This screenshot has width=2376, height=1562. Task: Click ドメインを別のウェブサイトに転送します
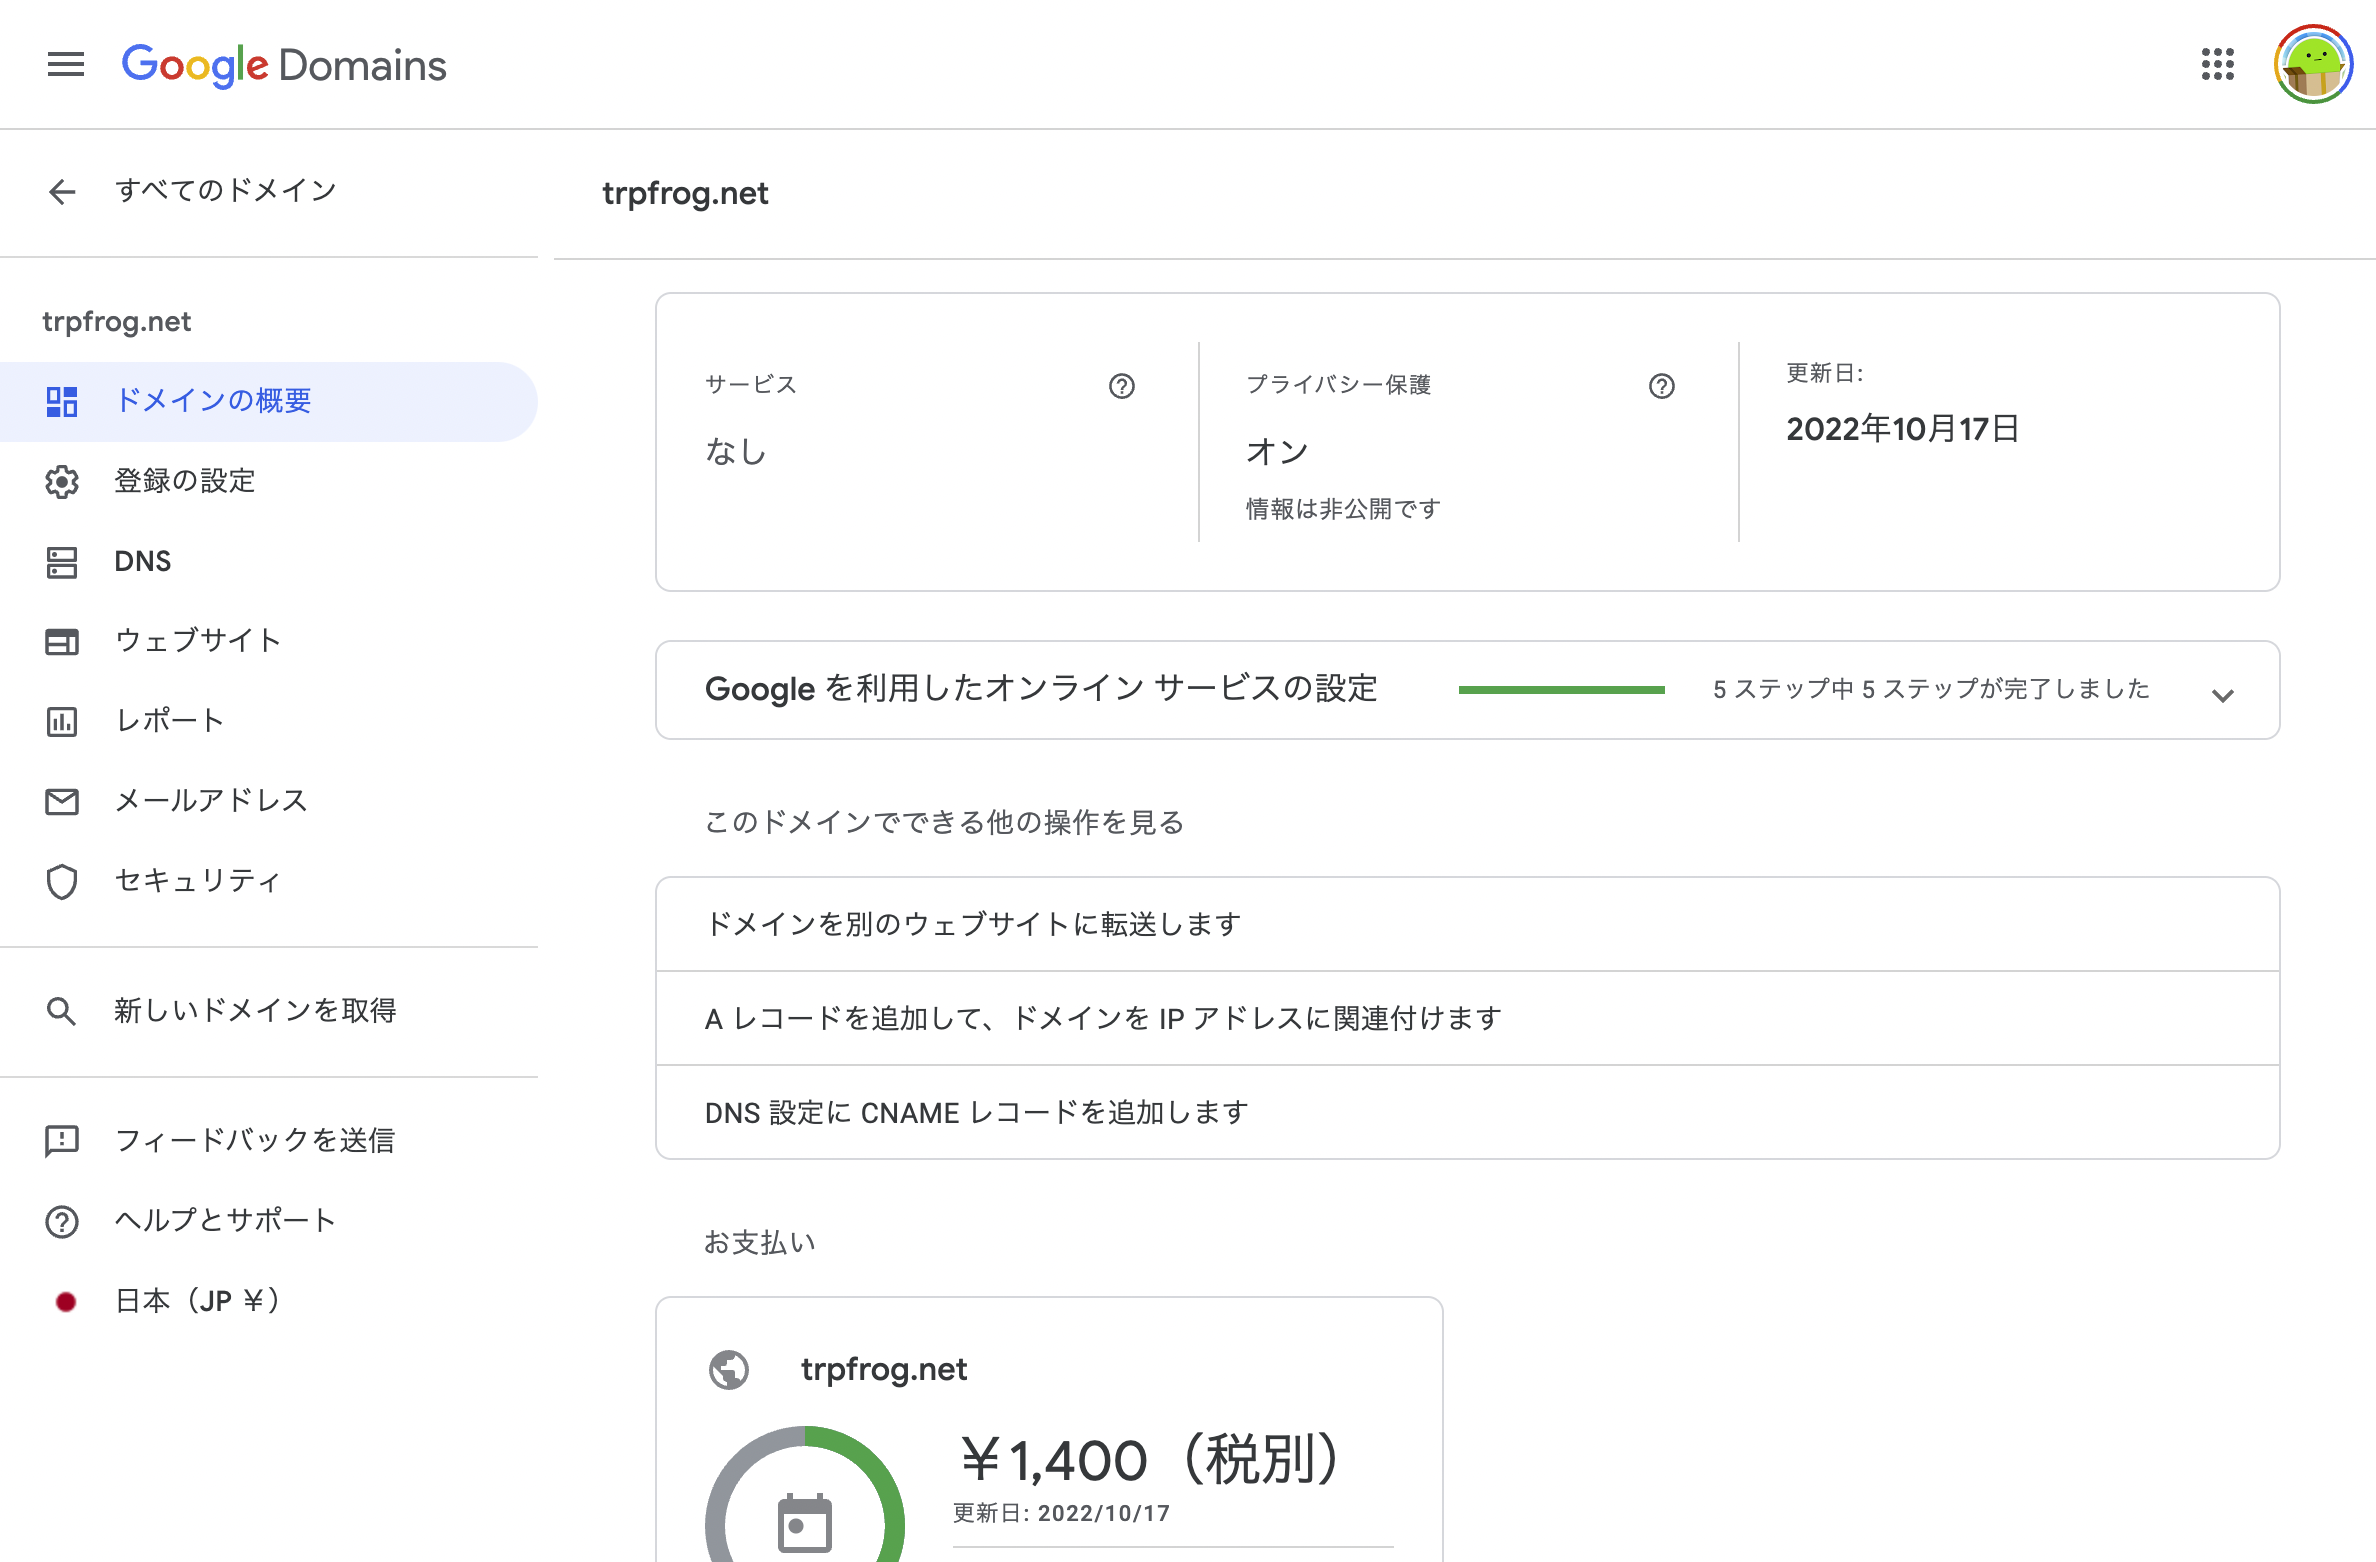click(x=972, y=924)
